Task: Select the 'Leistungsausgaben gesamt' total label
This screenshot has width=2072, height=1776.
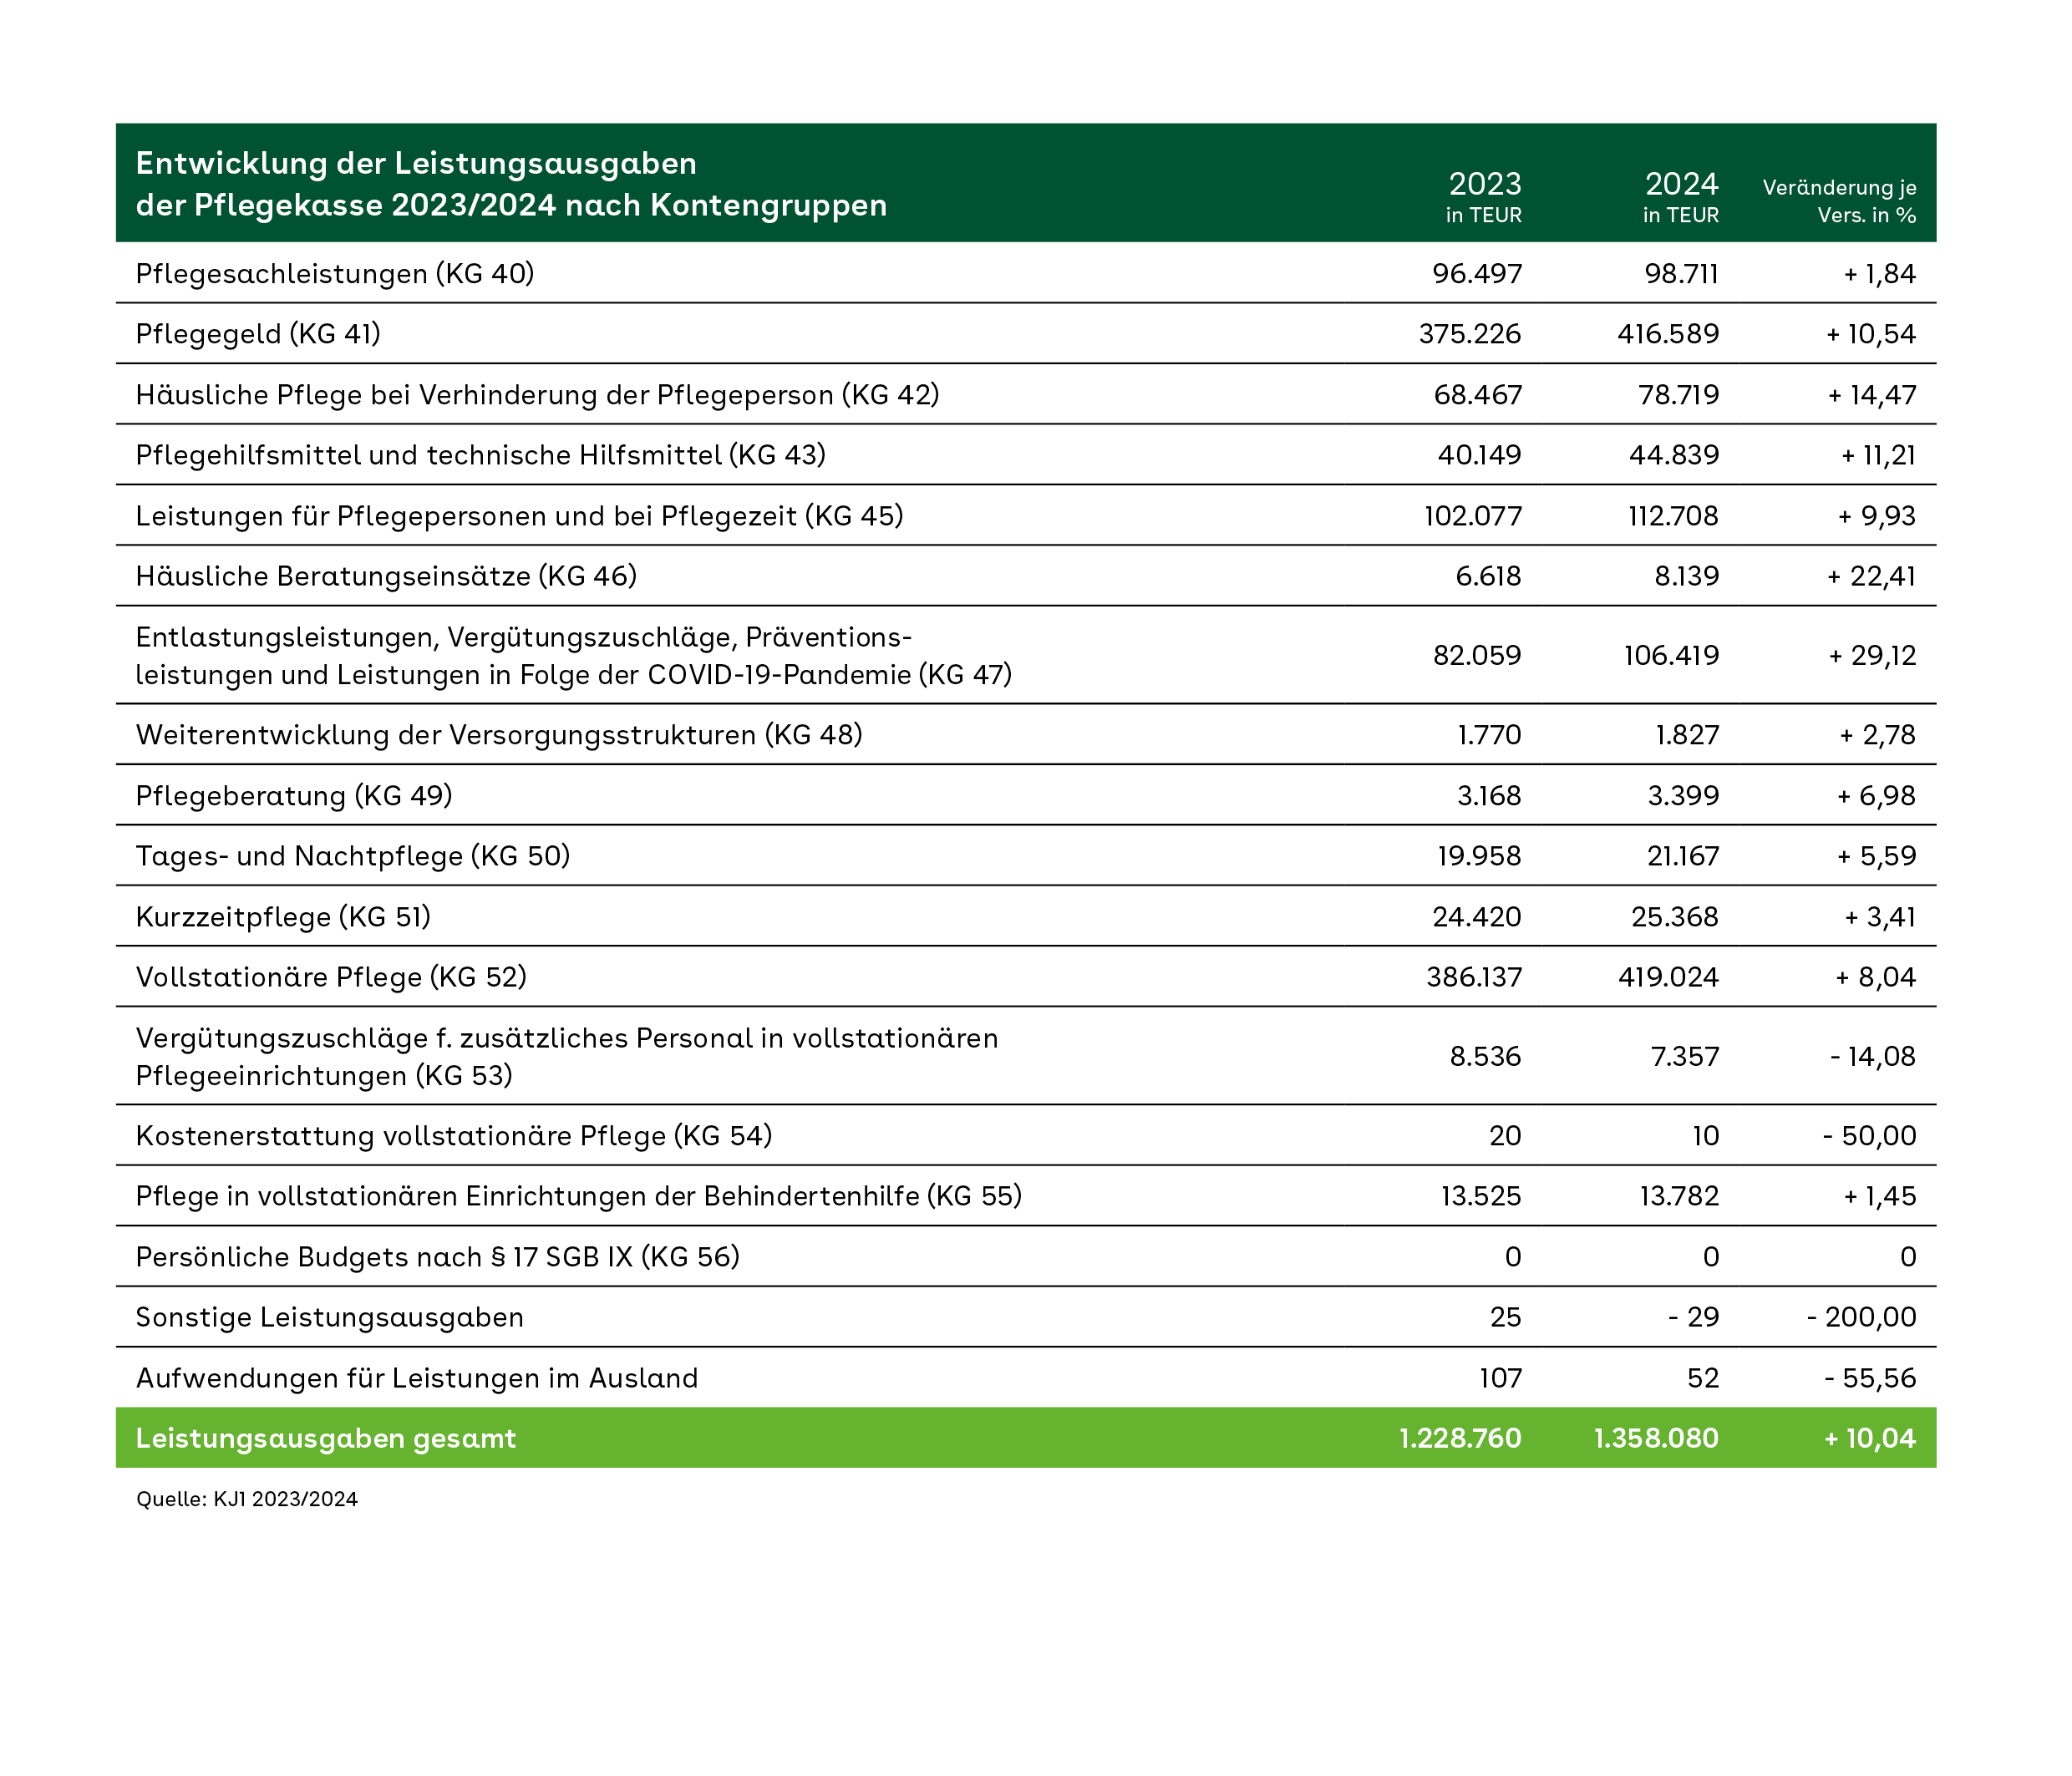Action: coord(326,1438)
